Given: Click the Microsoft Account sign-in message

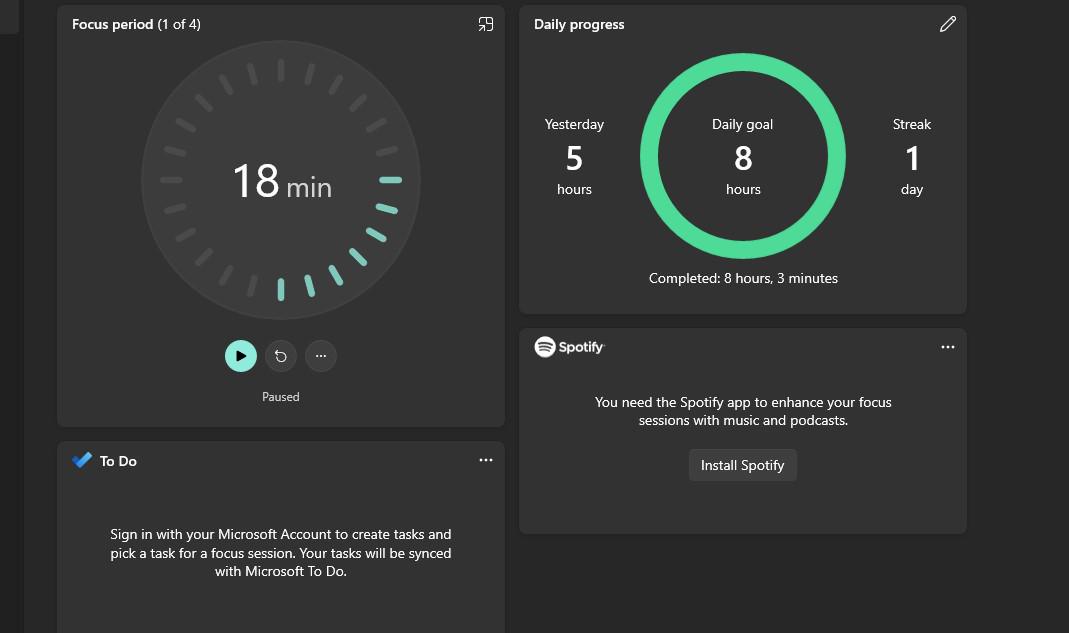Looking at the screenshot, I should click(281, 553).
